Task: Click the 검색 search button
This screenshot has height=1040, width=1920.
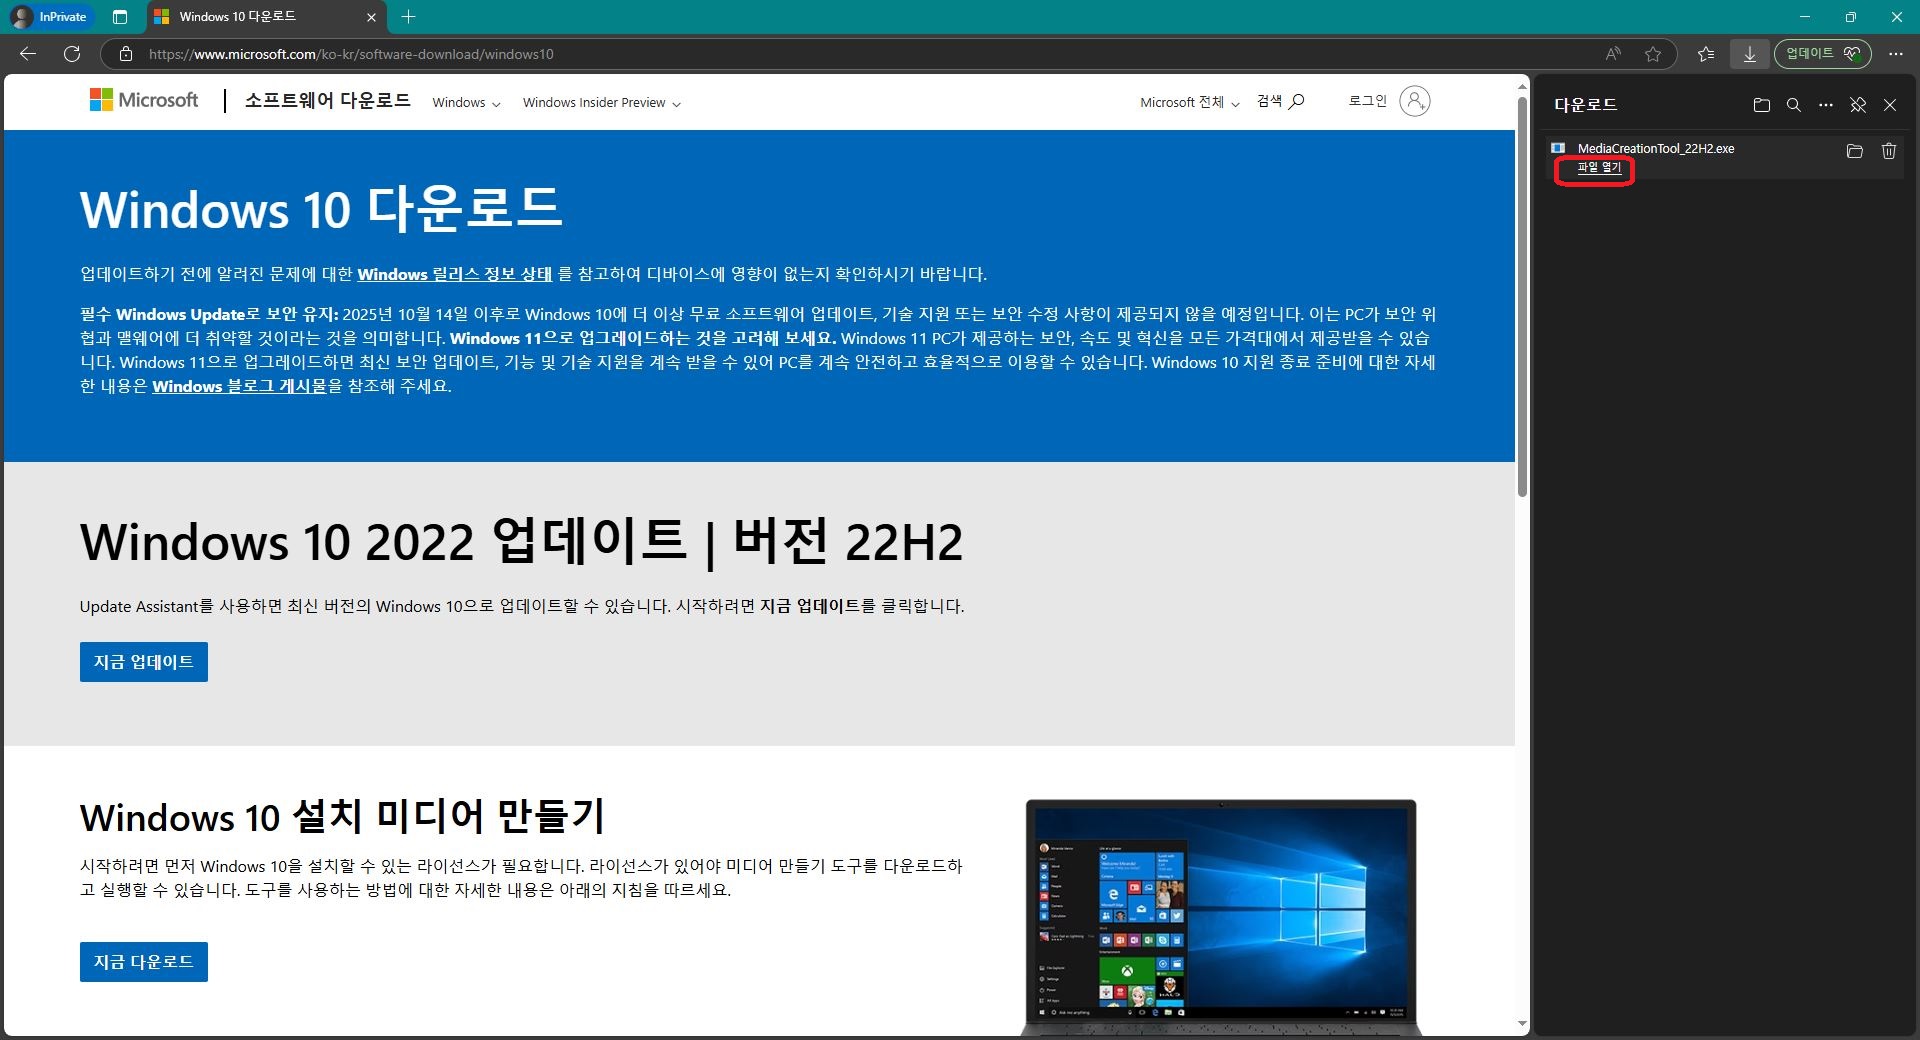Action: 1280,101
